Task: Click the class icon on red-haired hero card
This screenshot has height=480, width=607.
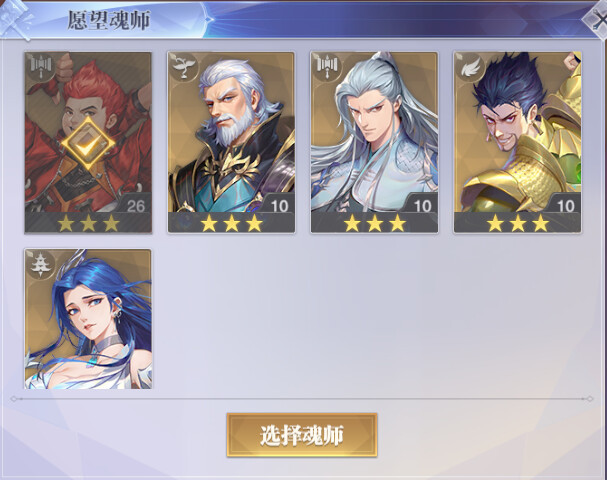Action: pos(41,66)
